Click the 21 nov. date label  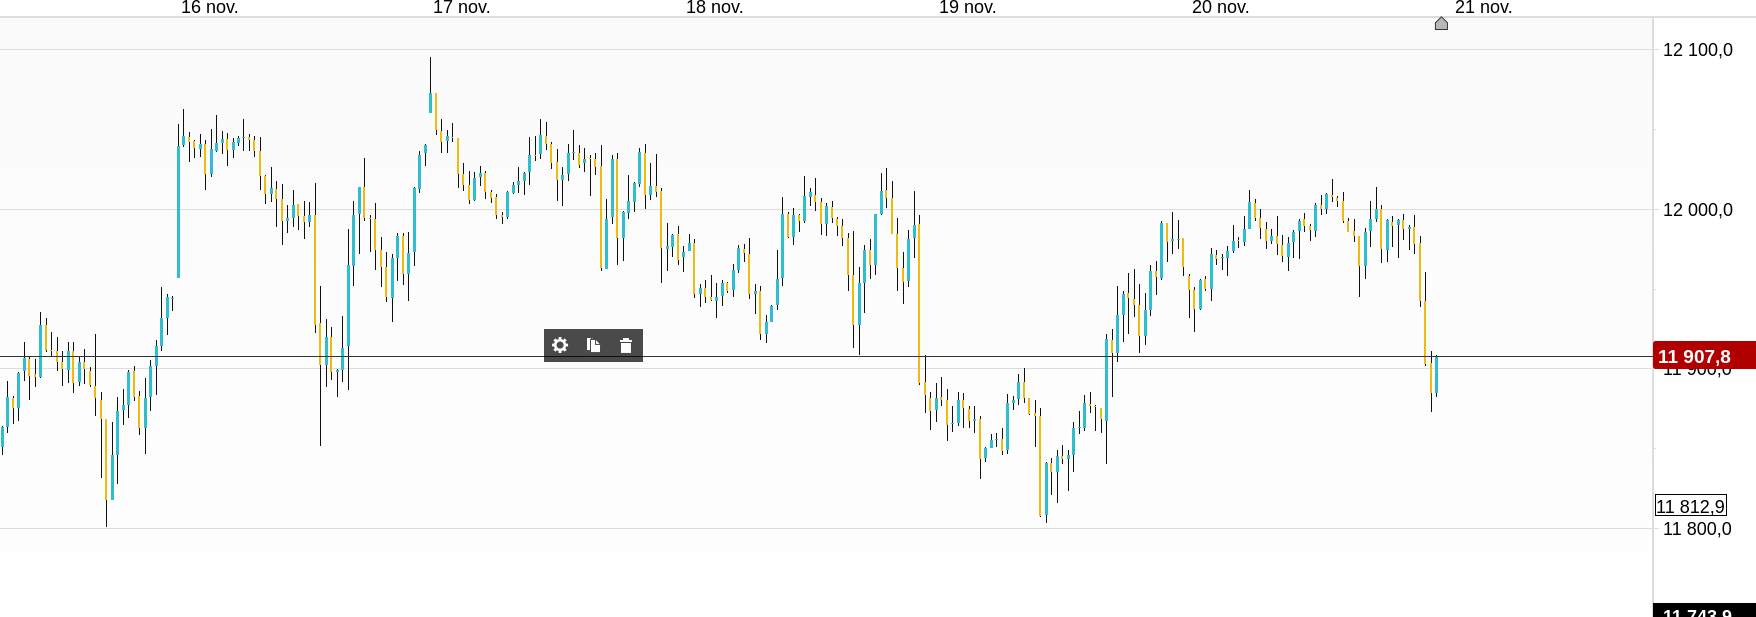tap(1483, 8)
